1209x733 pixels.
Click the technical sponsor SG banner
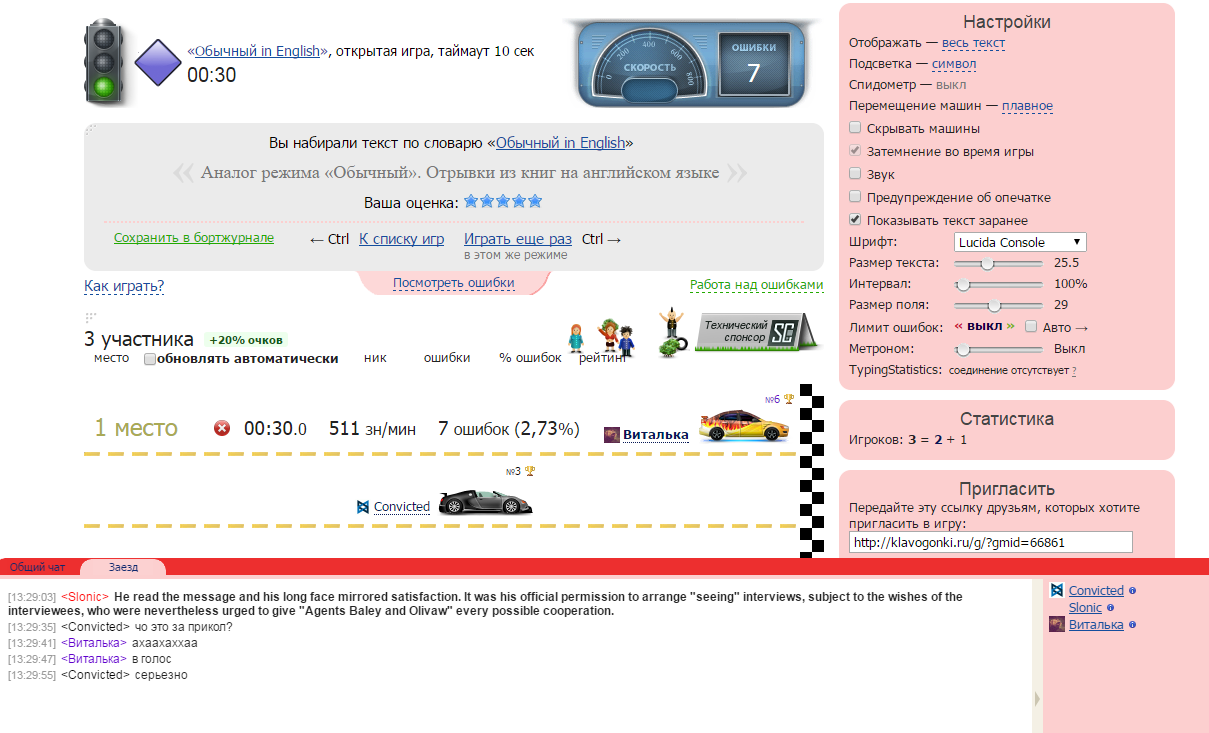coord(756,331)
